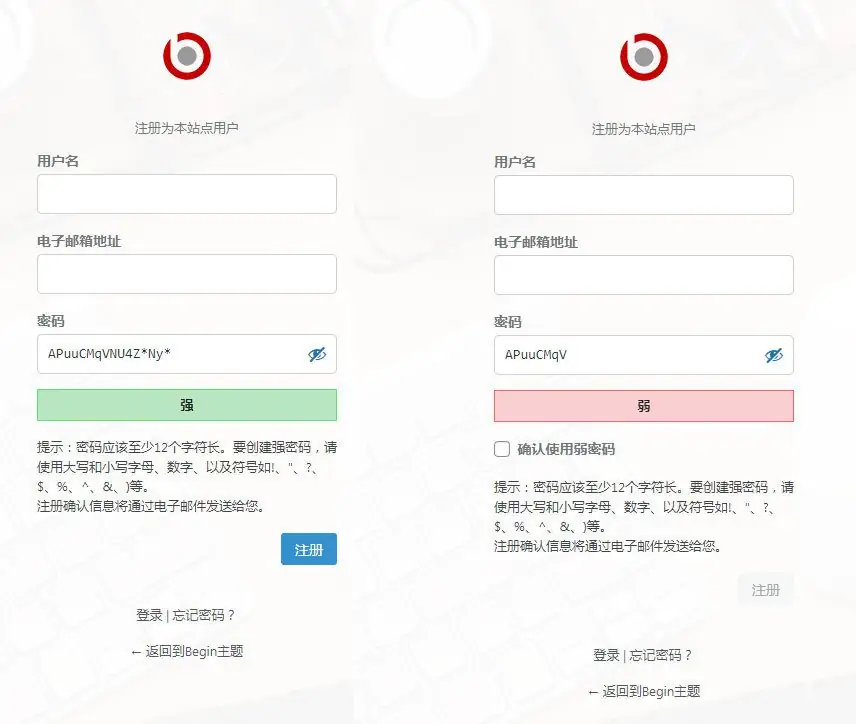Click the red site logo on the right form
856x724 pixels.
643,56
